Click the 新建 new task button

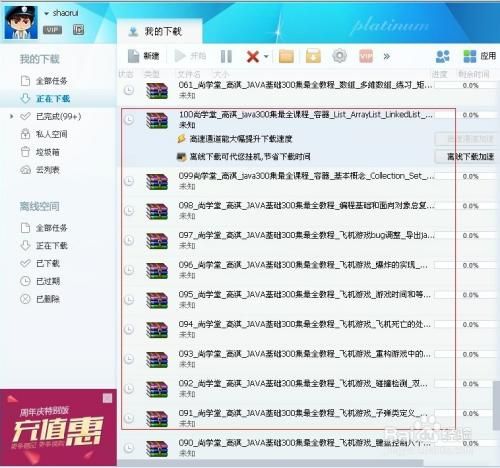[x=144, y=56]
